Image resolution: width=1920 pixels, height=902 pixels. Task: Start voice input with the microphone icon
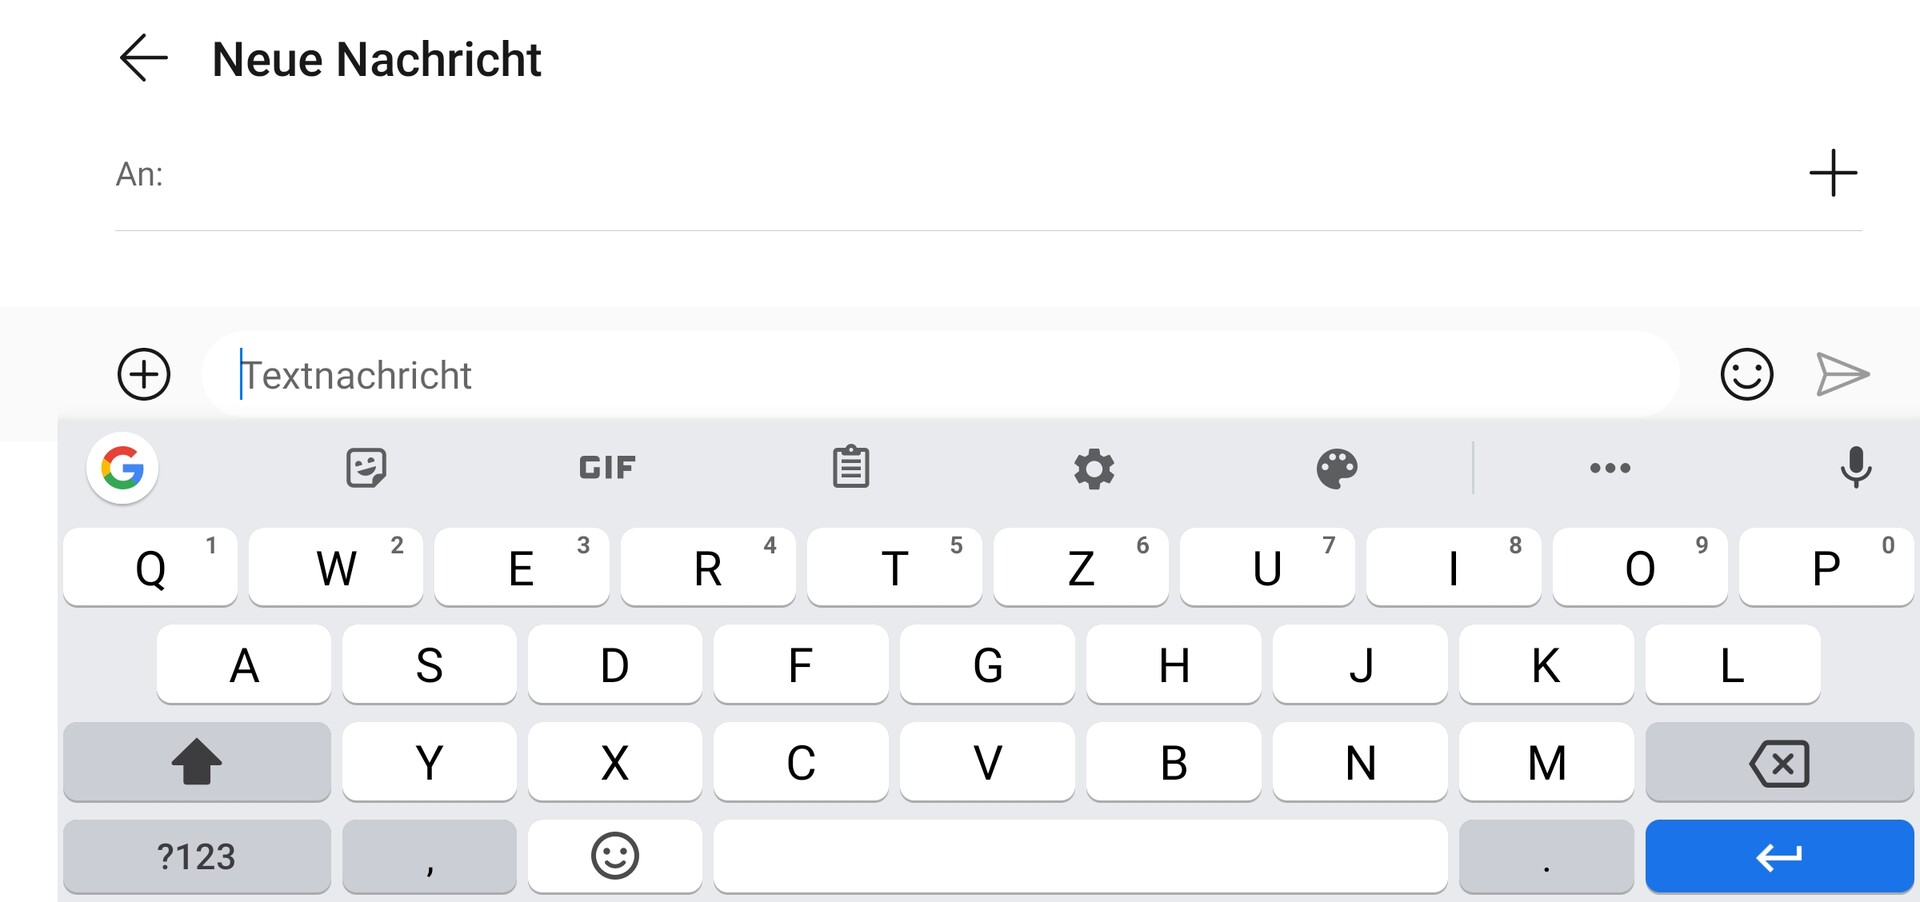[x=1856, y=467]
